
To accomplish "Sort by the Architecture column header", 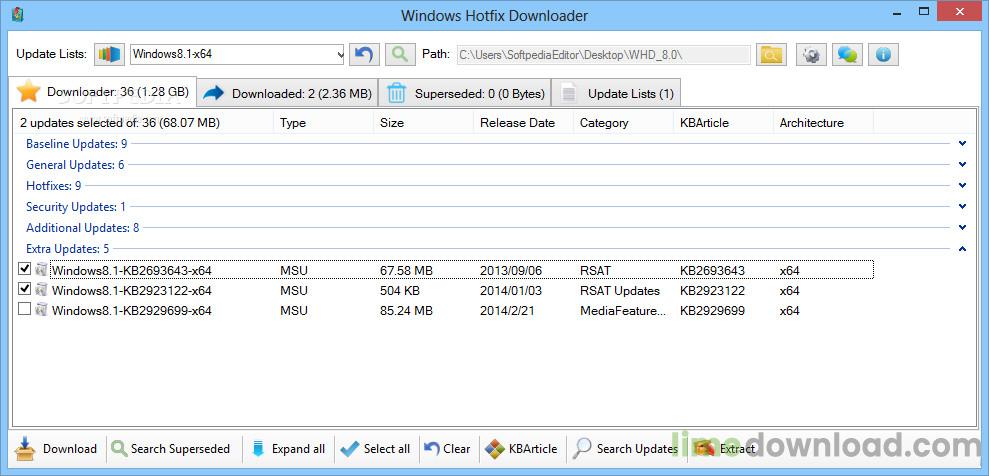I will pyautogui.click(x=823, y=123).
